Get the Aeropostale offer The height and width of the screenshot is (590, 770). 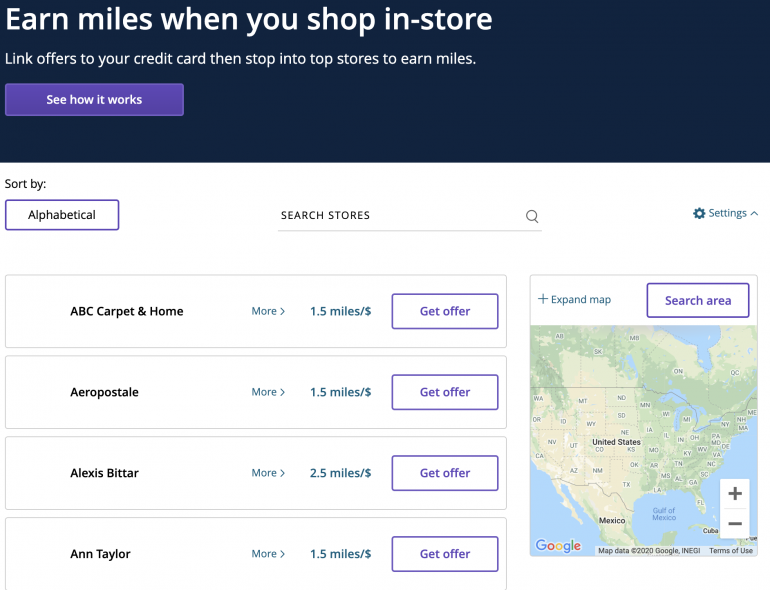444,392
